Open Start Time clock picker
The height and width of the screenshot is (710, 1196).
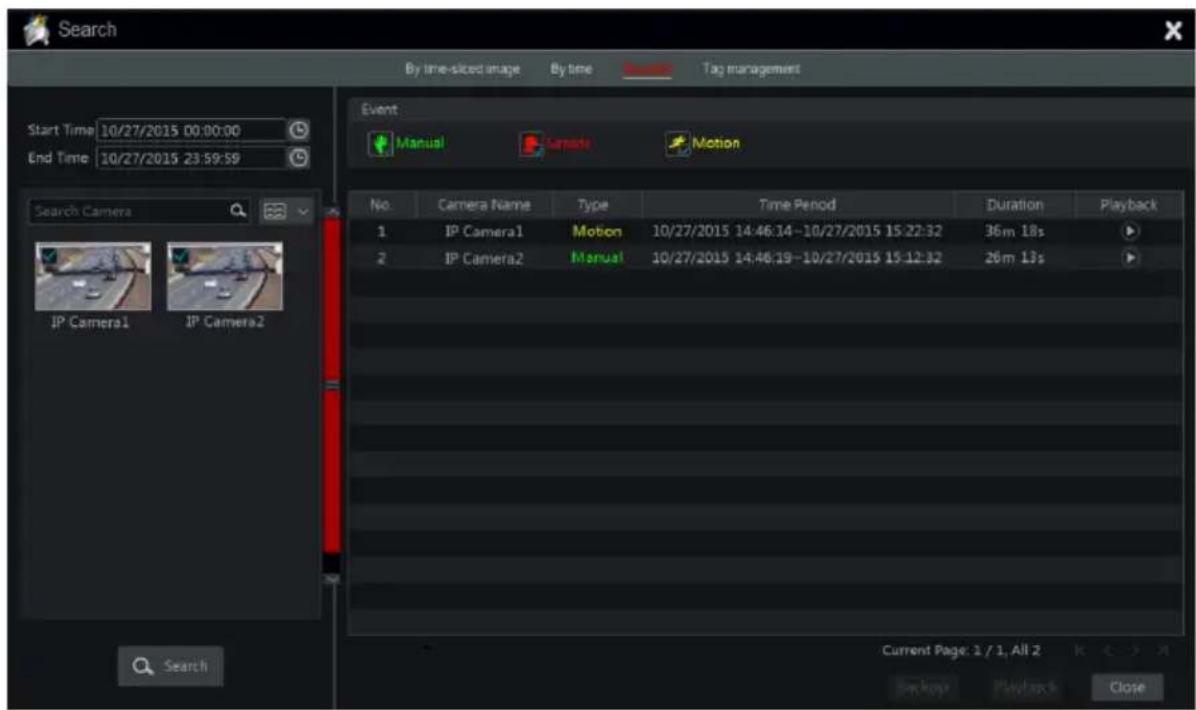(299, 130)
